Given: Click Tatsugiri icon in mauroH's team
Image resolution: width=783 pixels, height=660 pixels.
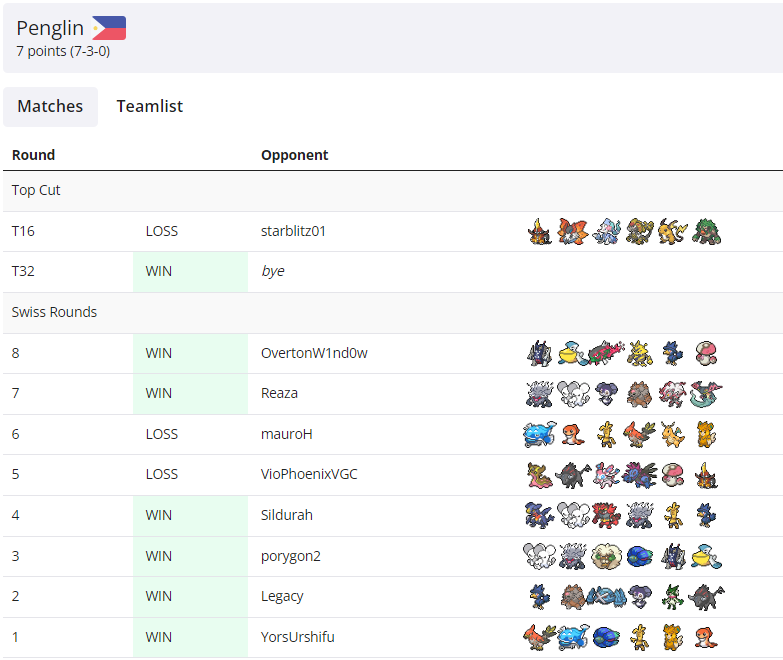Looking at the screenshot, I should (x=573, y=434).
